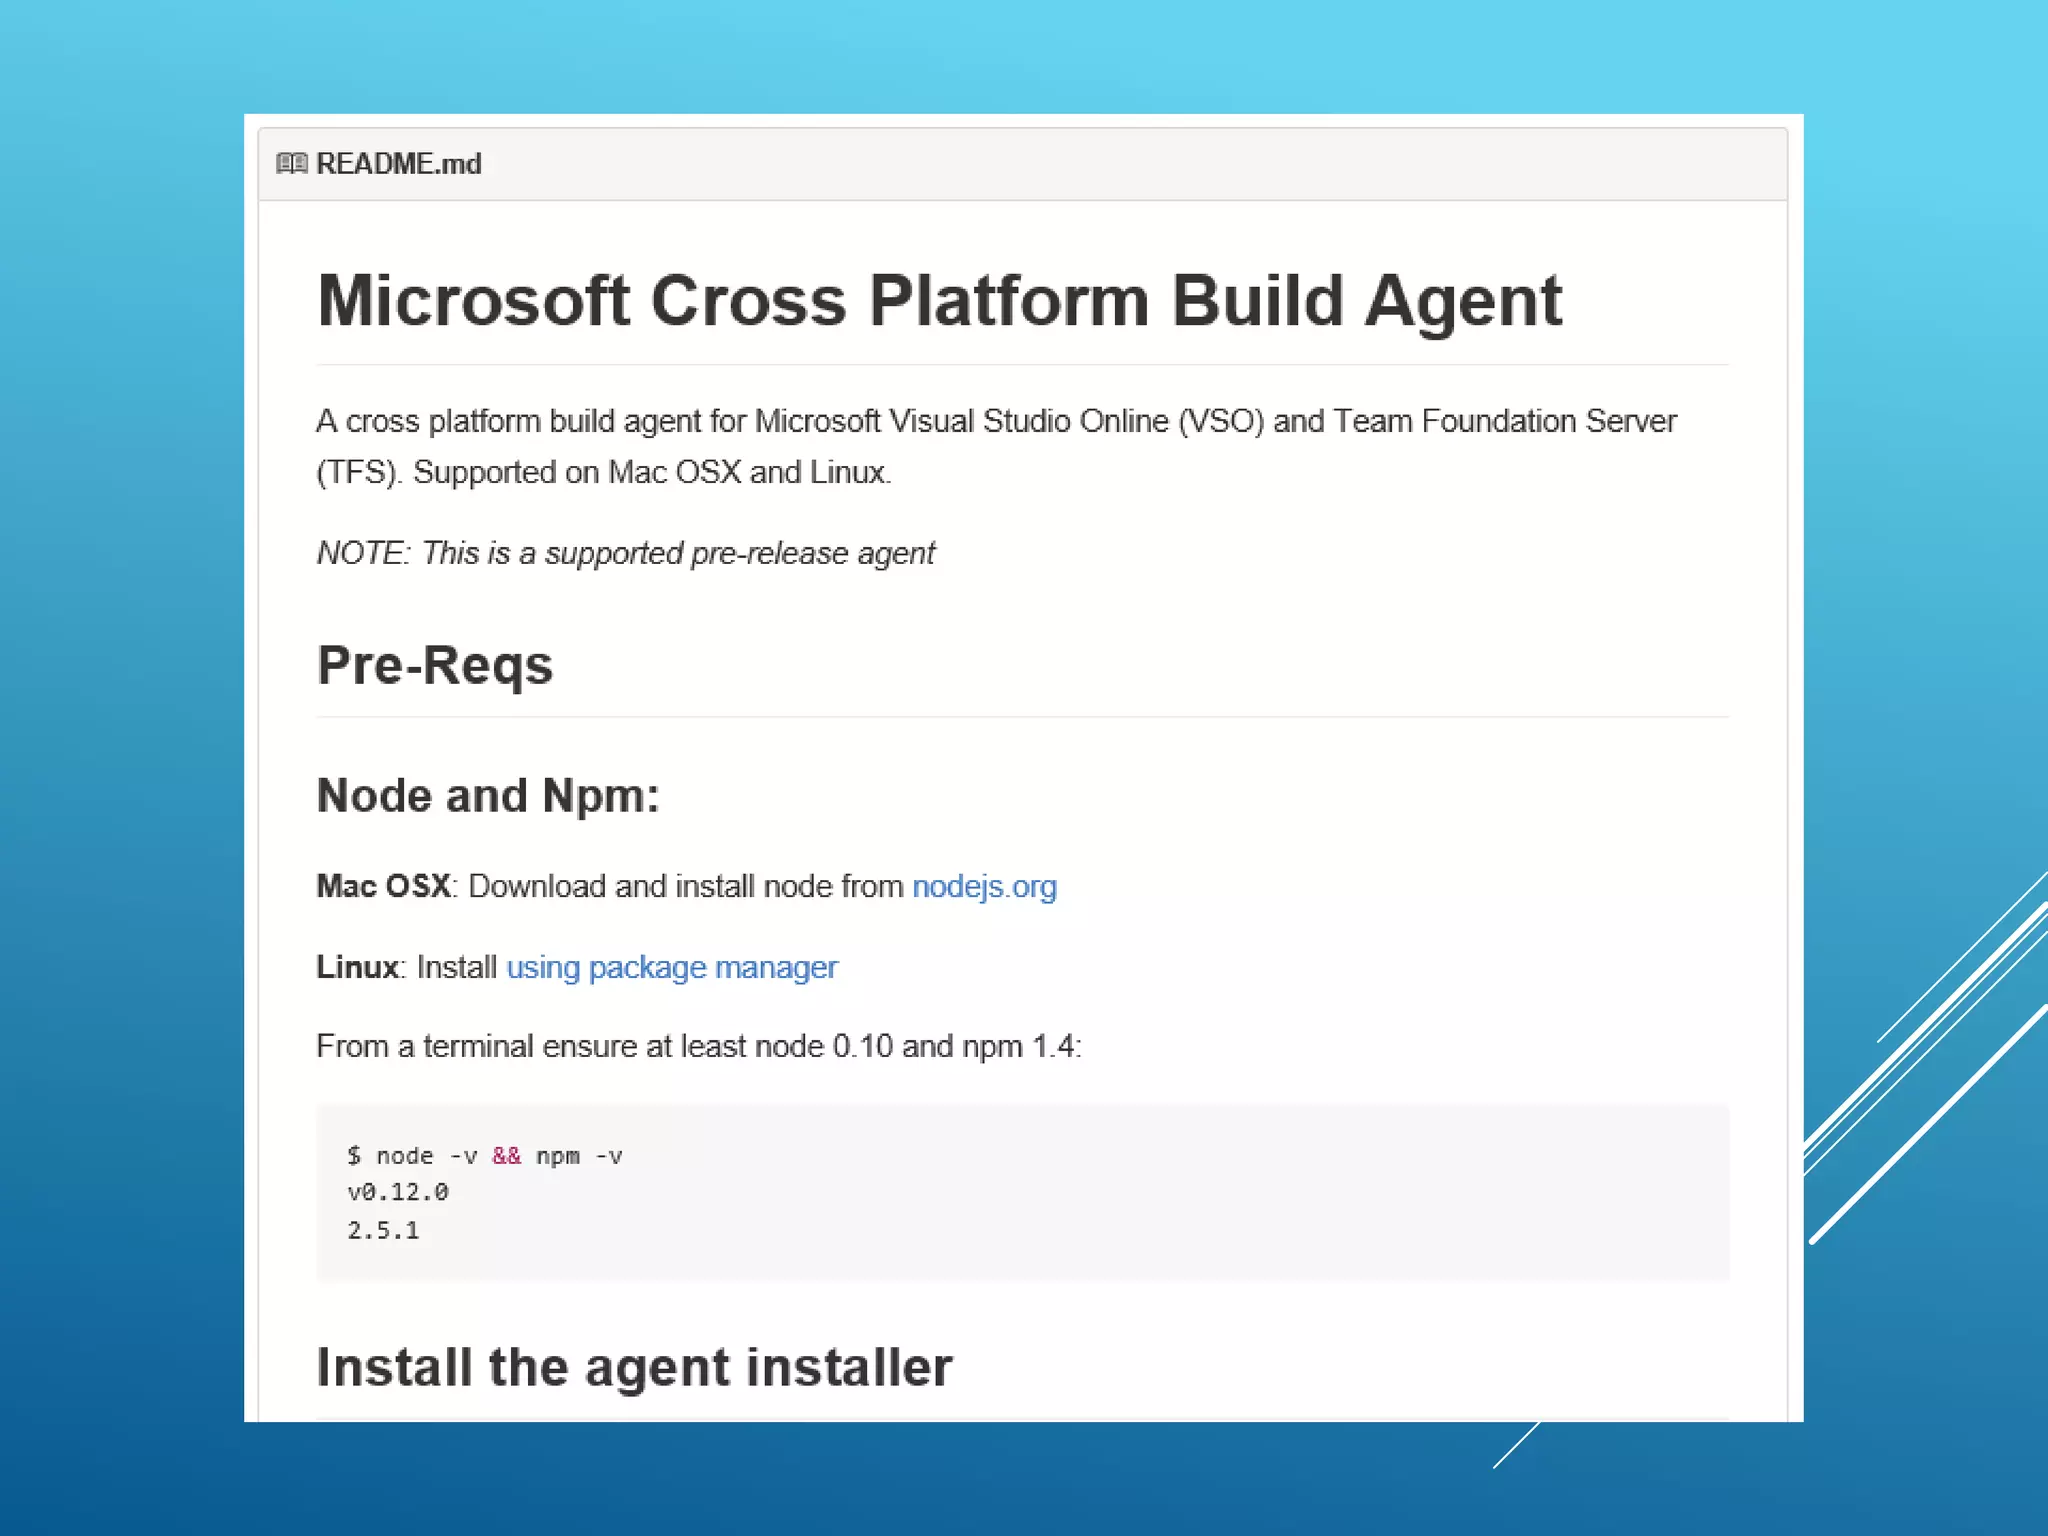Click the pink '&&' operator in code
The image size is (2048, 1536).
[x=506, y=1156]
